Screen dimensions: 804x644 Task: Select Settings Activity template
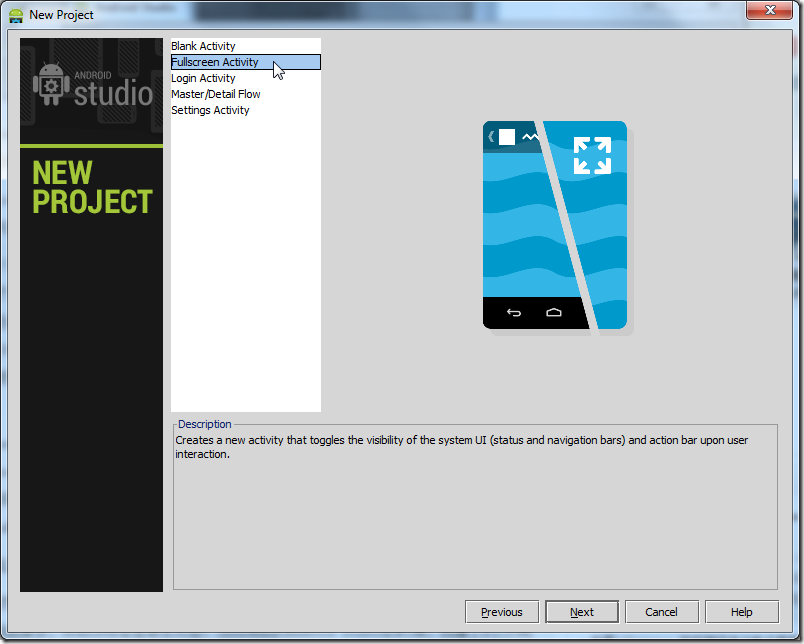coord(246,110)
